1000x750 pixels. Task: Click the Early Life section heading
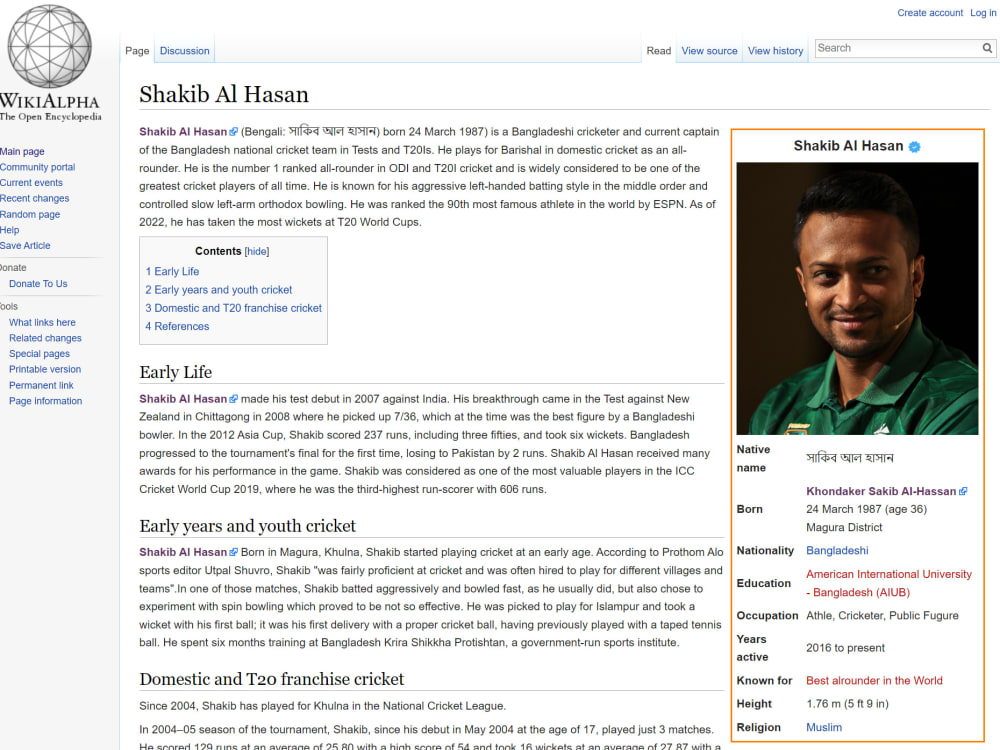click(x=175, y=372)
